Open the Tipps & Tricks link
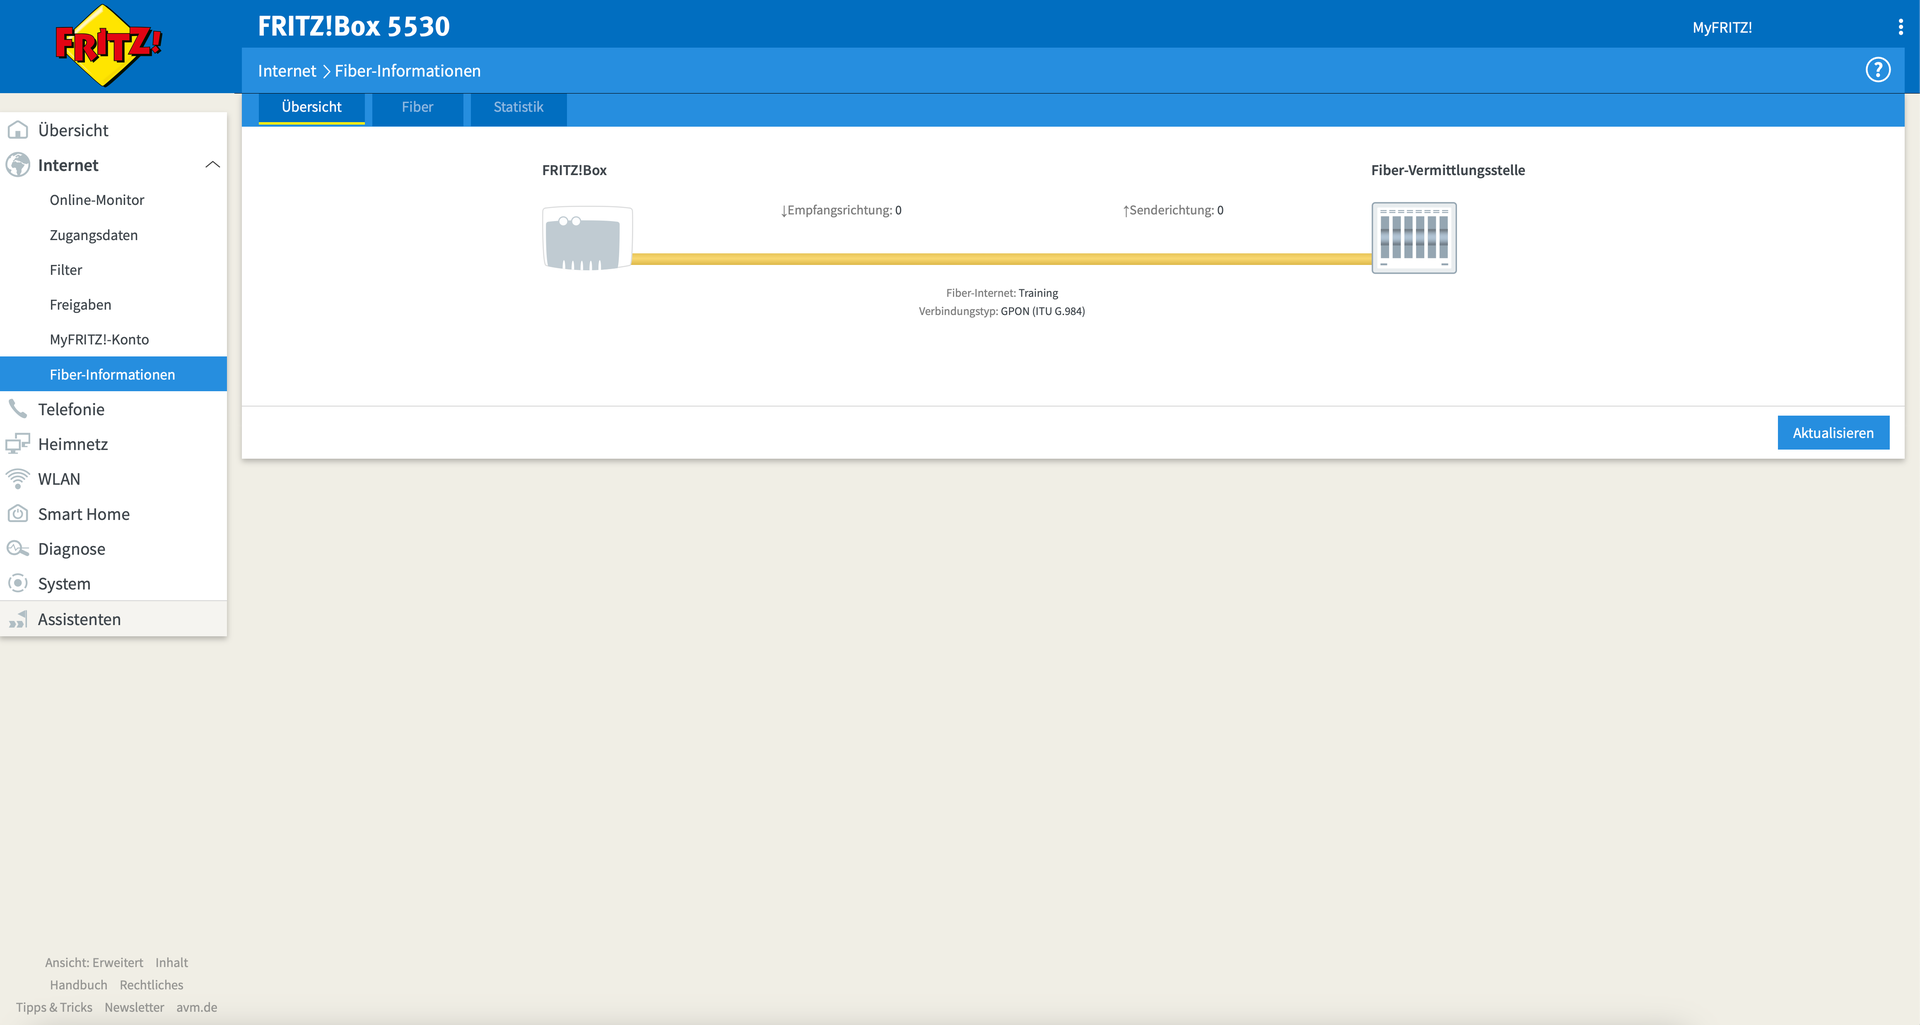The height and width of the screenshot is (1025, 1920). (54, 1008)
